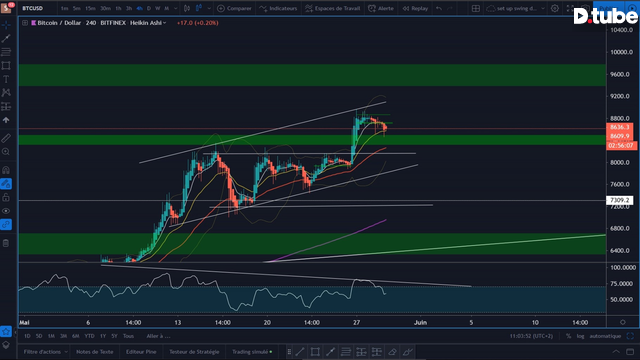Collapse the legend toggle next to Bitcoin / Dollar
640x360 pixels.
tap(25, 23)
